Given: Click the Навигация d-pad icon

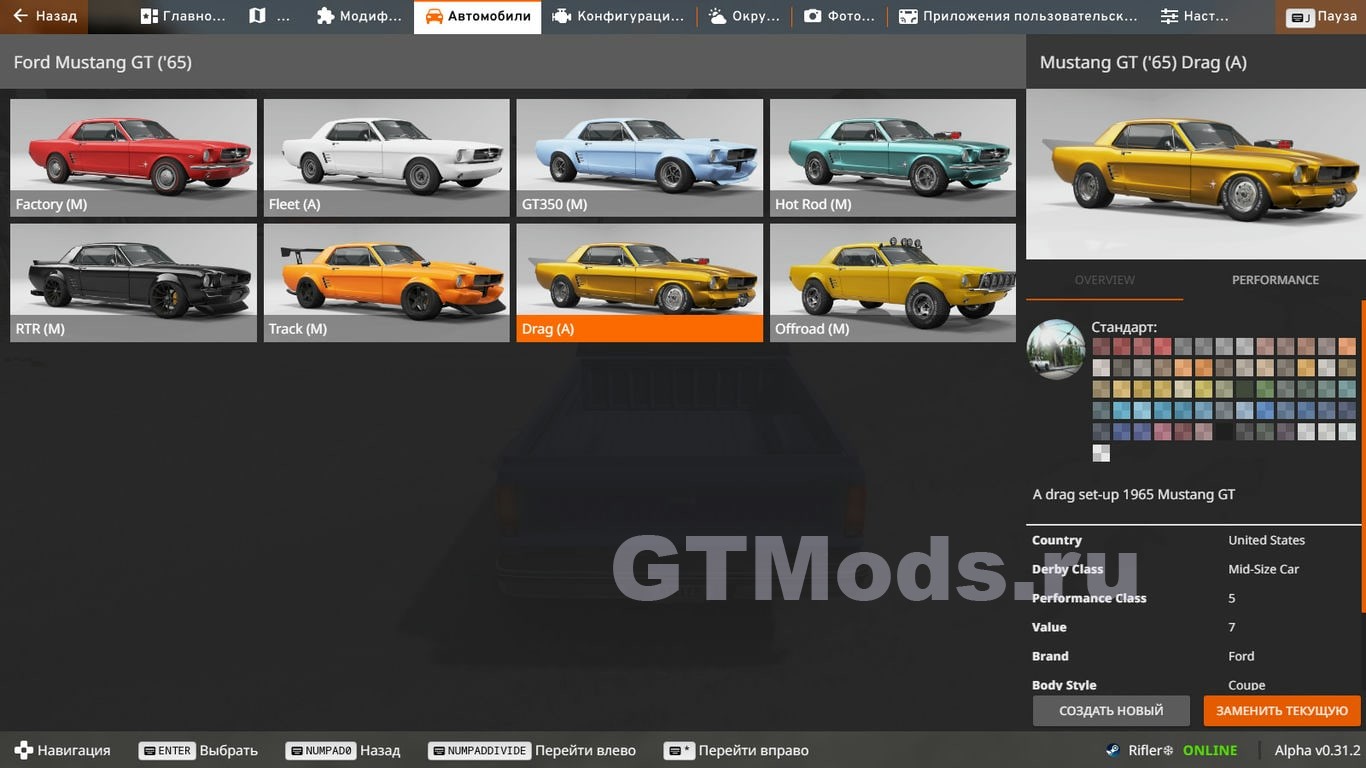Looking at the screenshot, I should [x=23, y=750].
